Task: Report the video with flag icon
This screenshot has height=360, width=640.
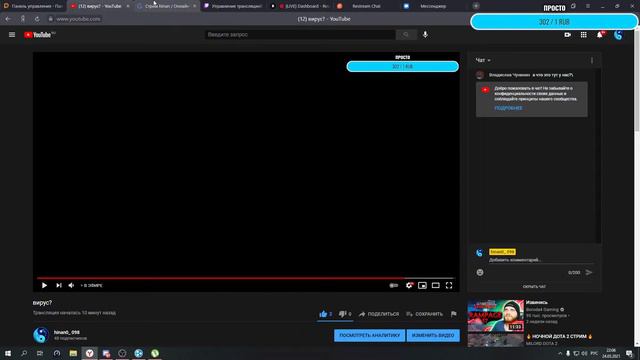Action: tap(453, 314)
